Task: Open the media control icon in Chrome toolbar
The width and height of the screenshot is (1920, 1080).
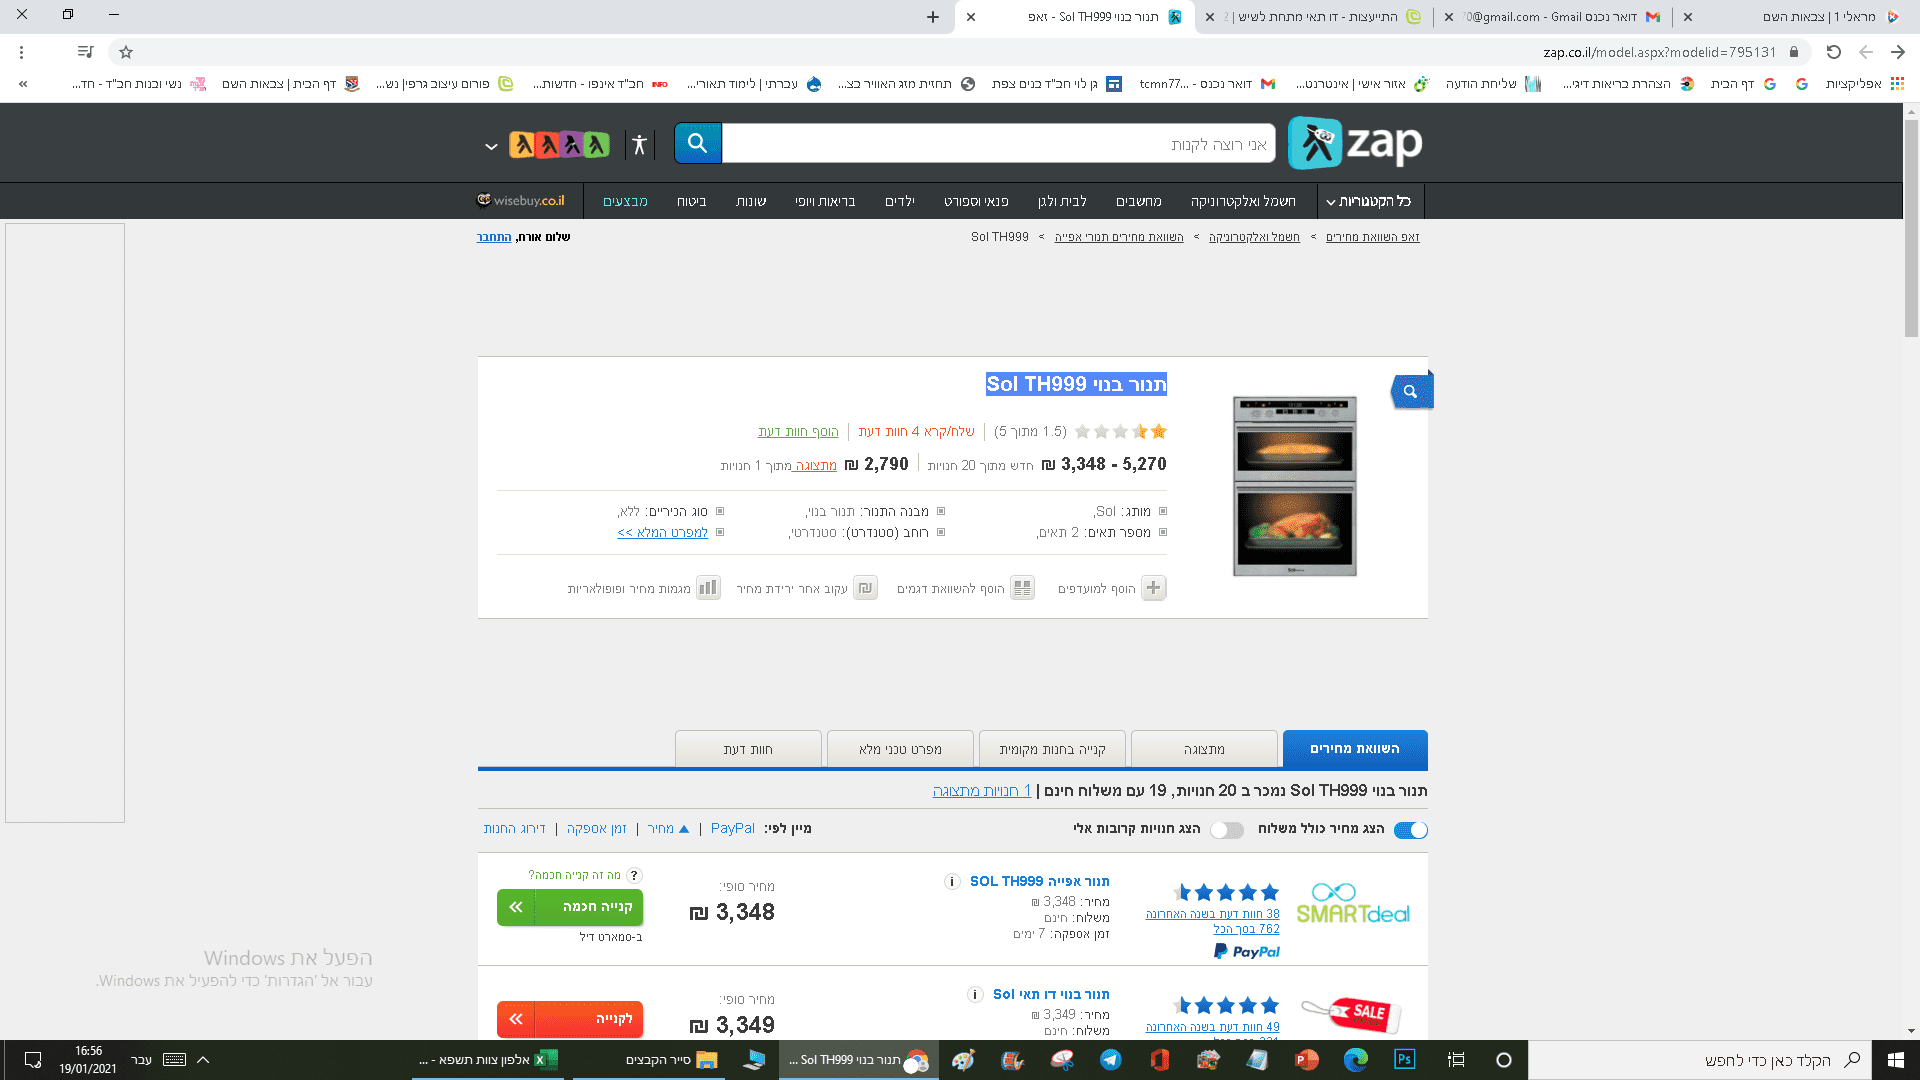Action: pos(86,52)
